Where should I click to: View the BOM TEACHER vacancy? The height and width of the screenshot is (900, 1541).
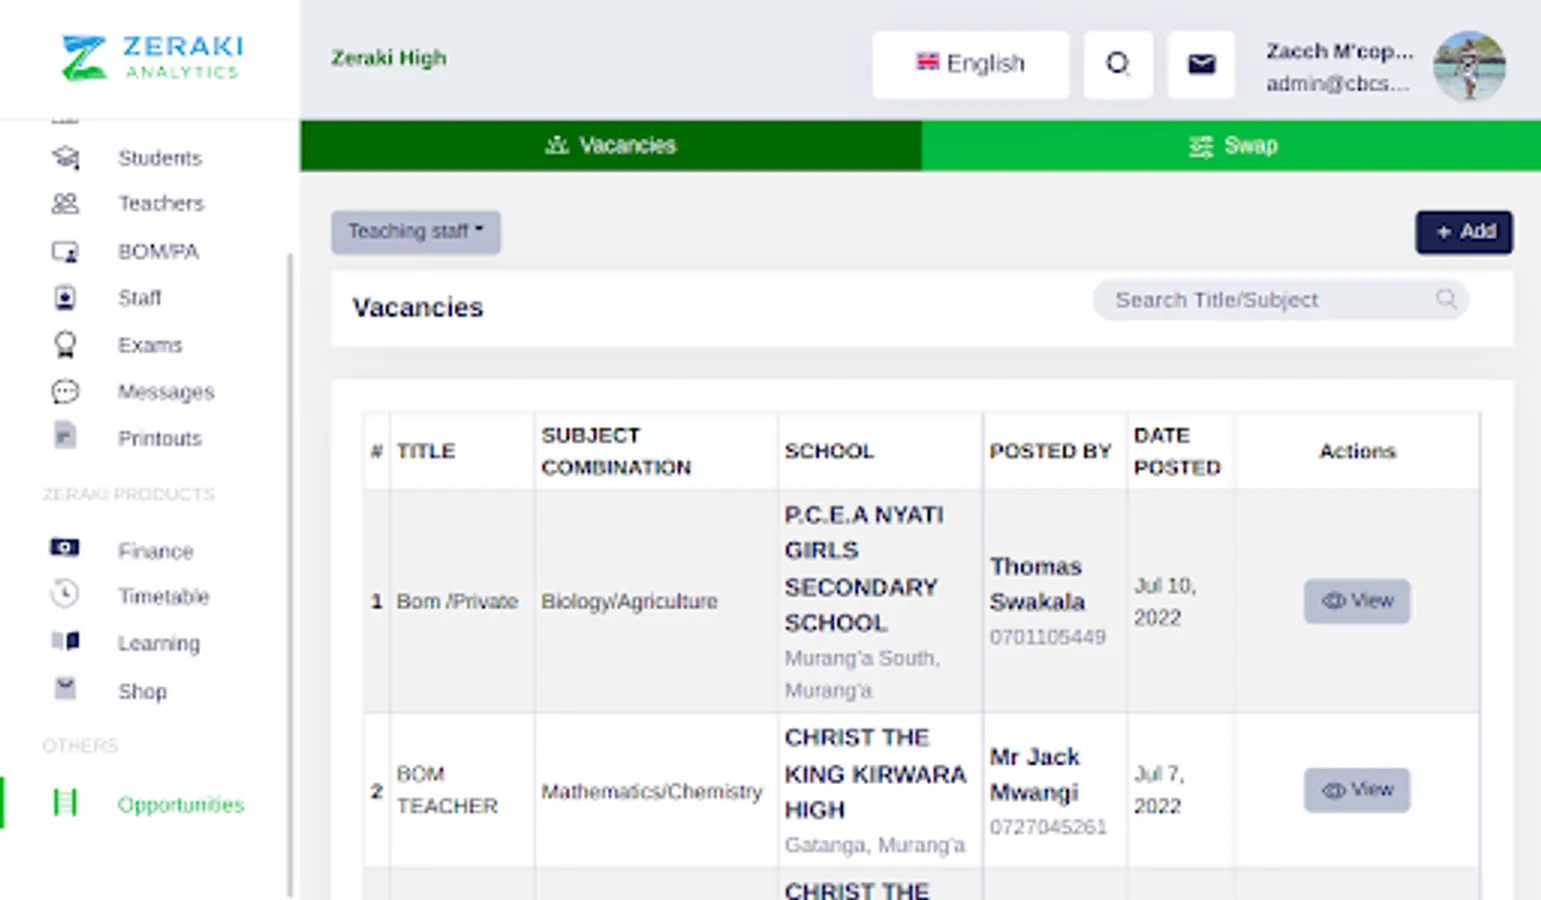pyautogui.click(x=1357, y=790)
